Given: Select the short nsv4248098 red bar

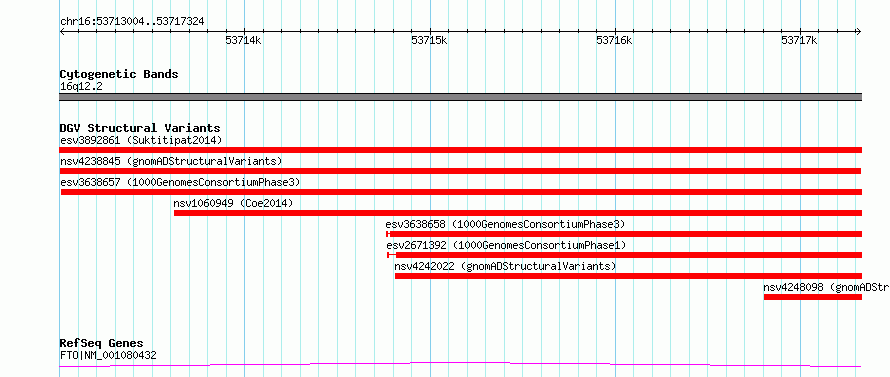Looking at the screenshot, I should point(813,297).
